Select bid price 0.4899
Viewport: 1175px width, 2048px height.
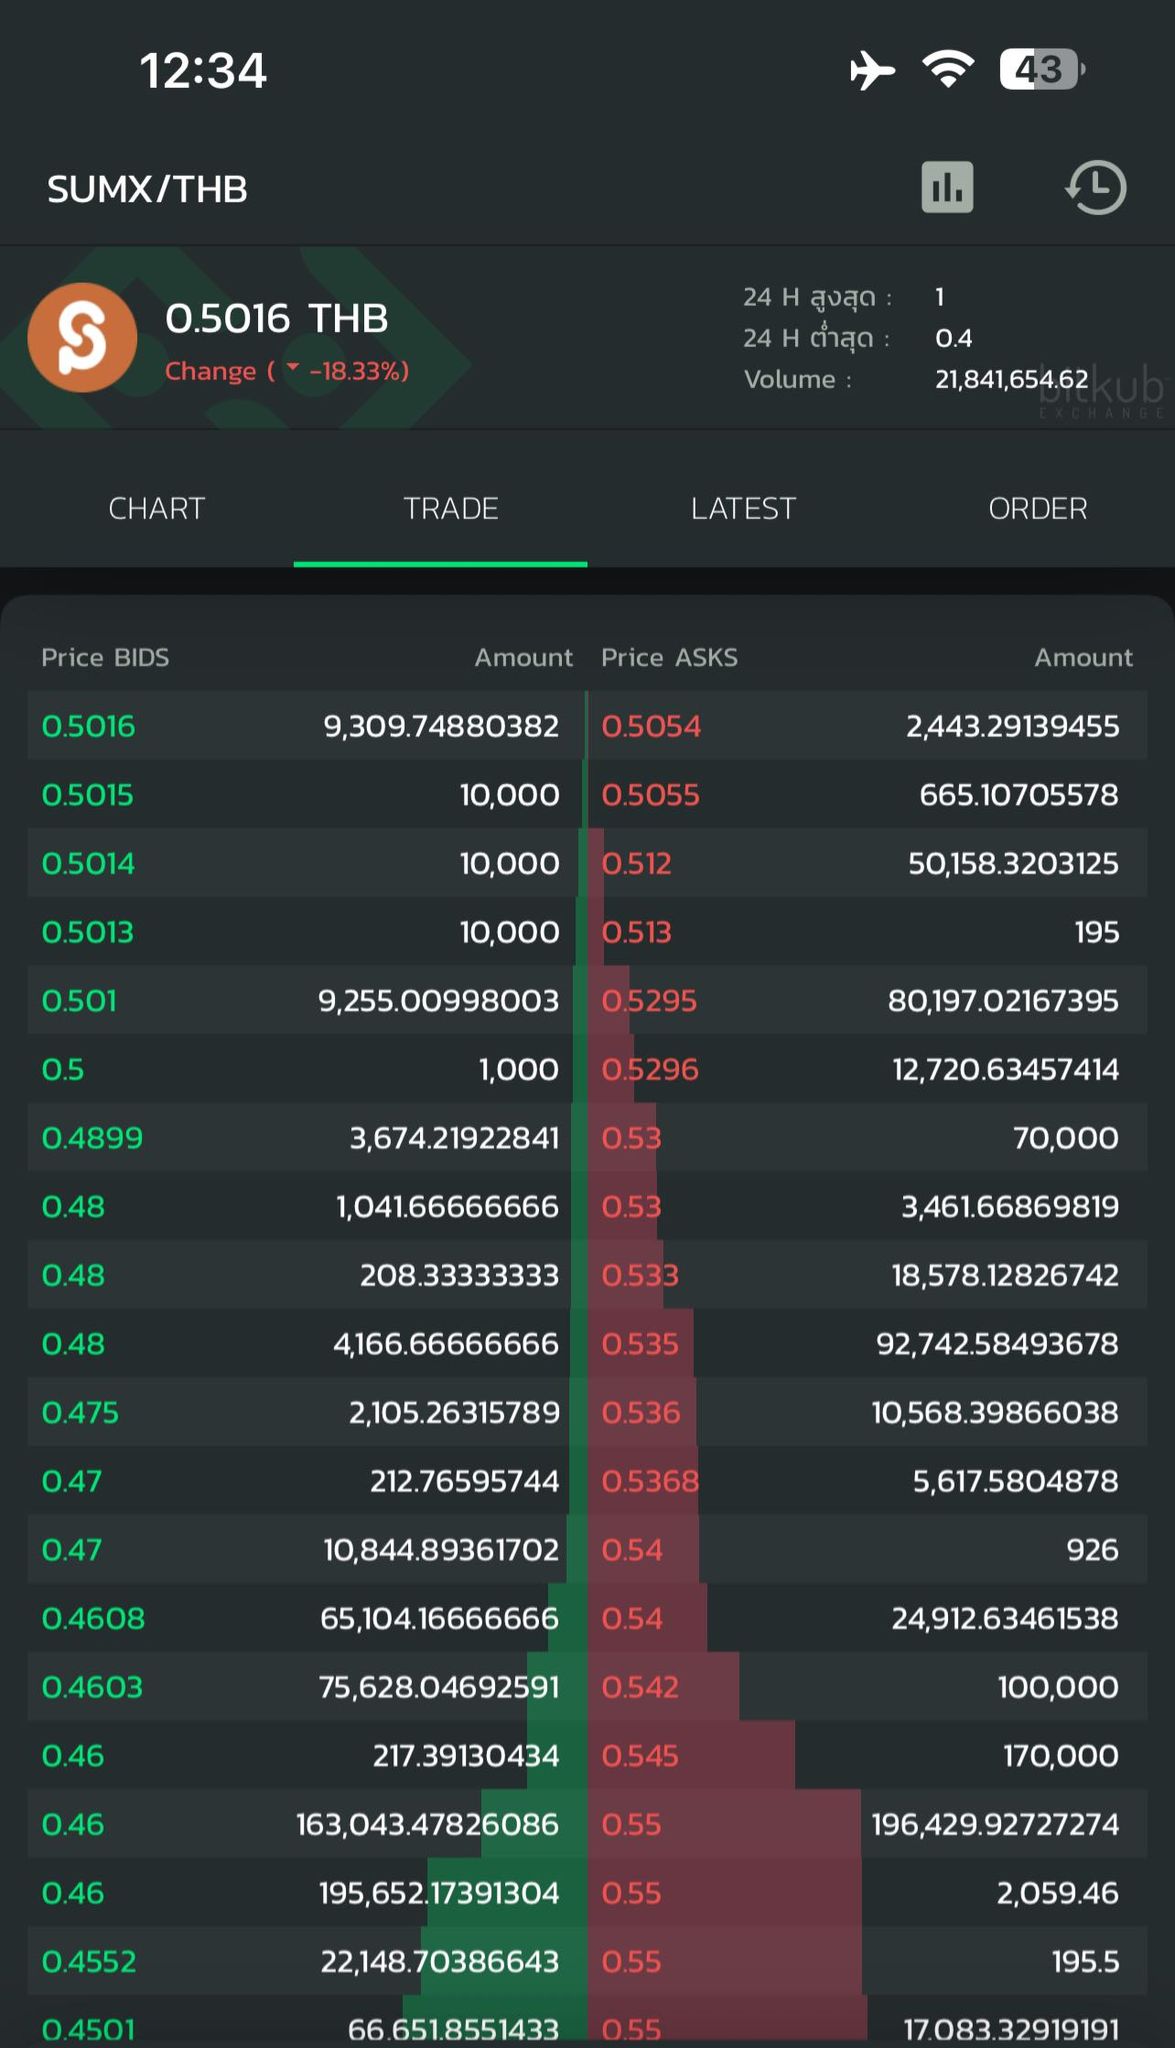[92, 1138]
